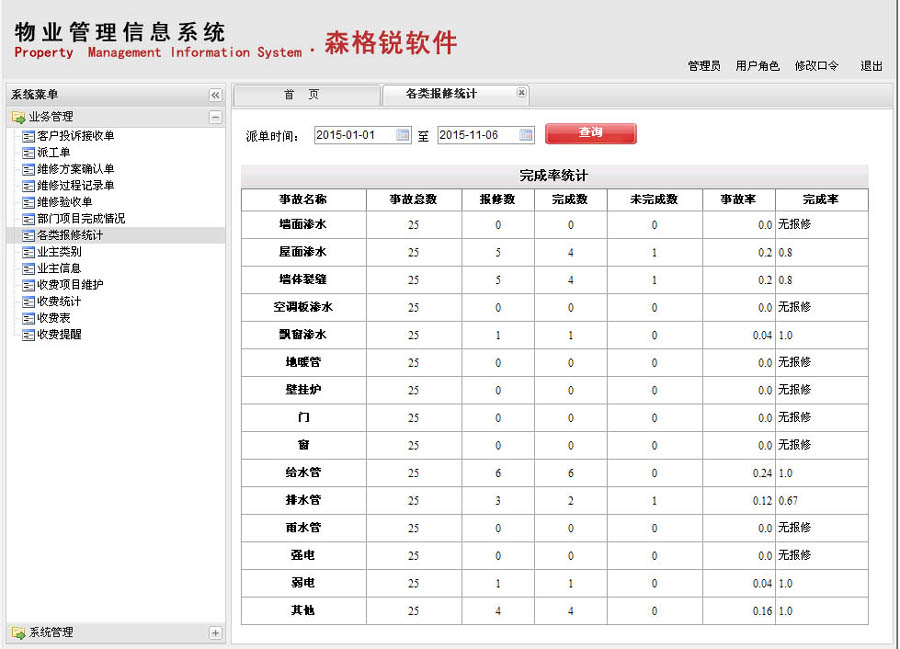900x649 pixels.
Task: Open 修改口令 in the top bar
Action: point(816,66)
